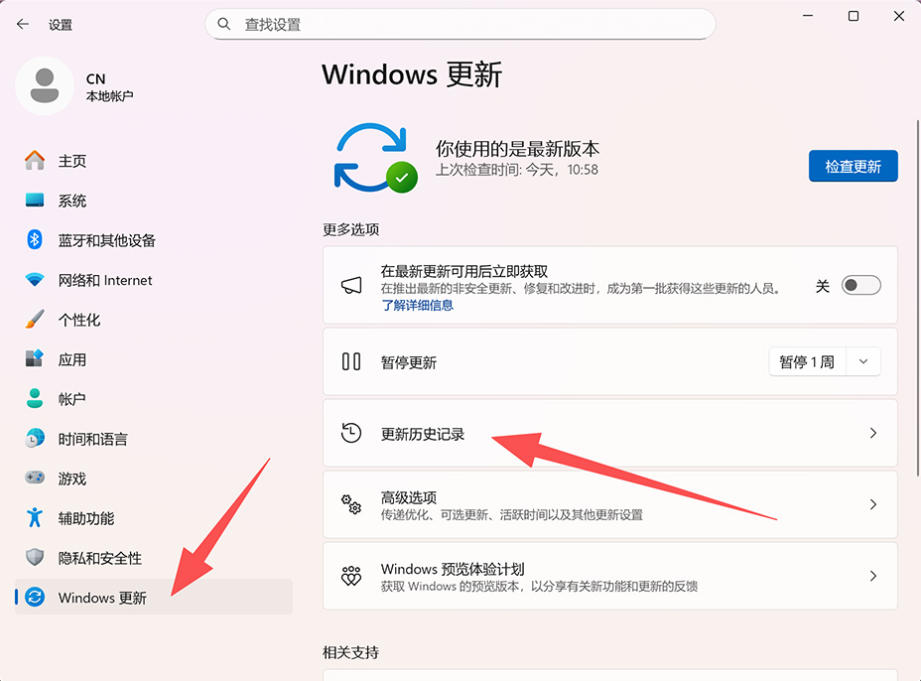Viewport: 921px width, 681px height.
Task: Open the 更新历史记录 chevron arrow
Action: click(x=873, y=433)
